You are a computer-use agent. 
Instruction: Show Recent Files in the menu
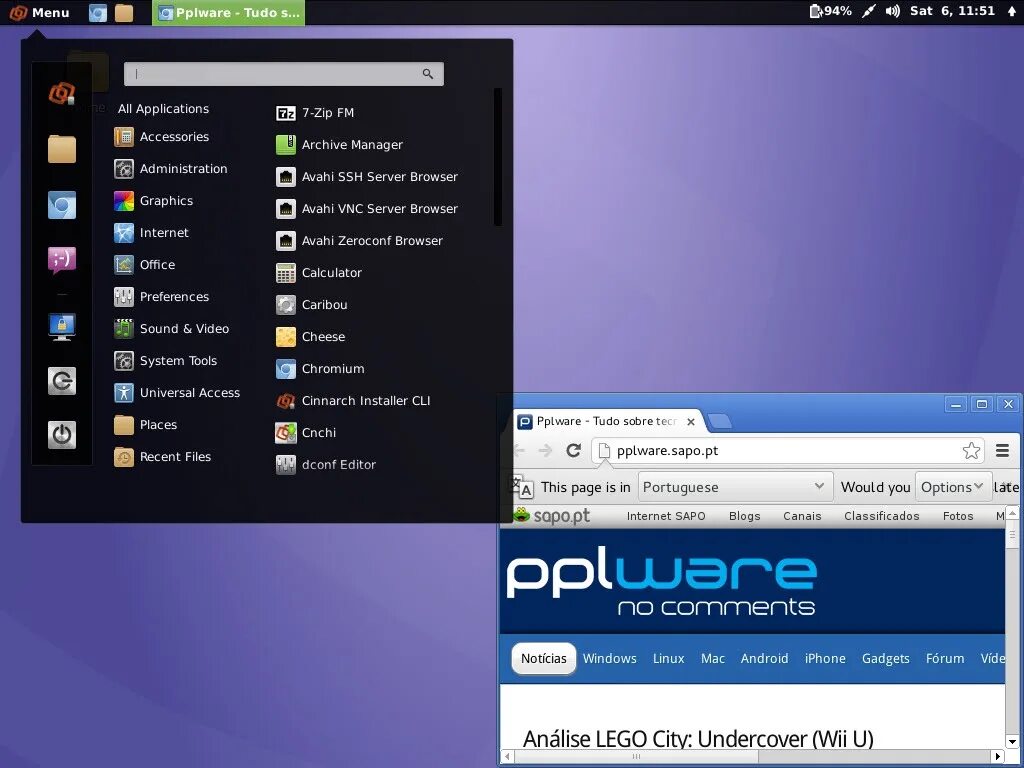(163, 456)
